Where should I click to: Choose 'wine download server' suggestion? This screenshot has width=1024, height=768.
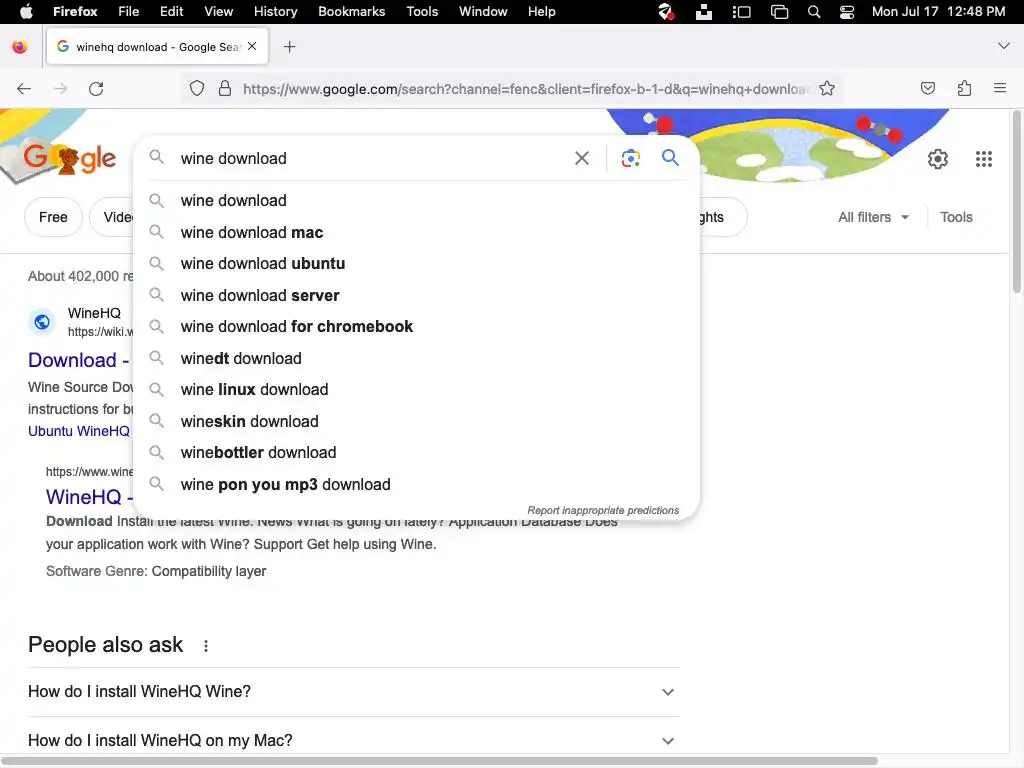tap(416, 295)
